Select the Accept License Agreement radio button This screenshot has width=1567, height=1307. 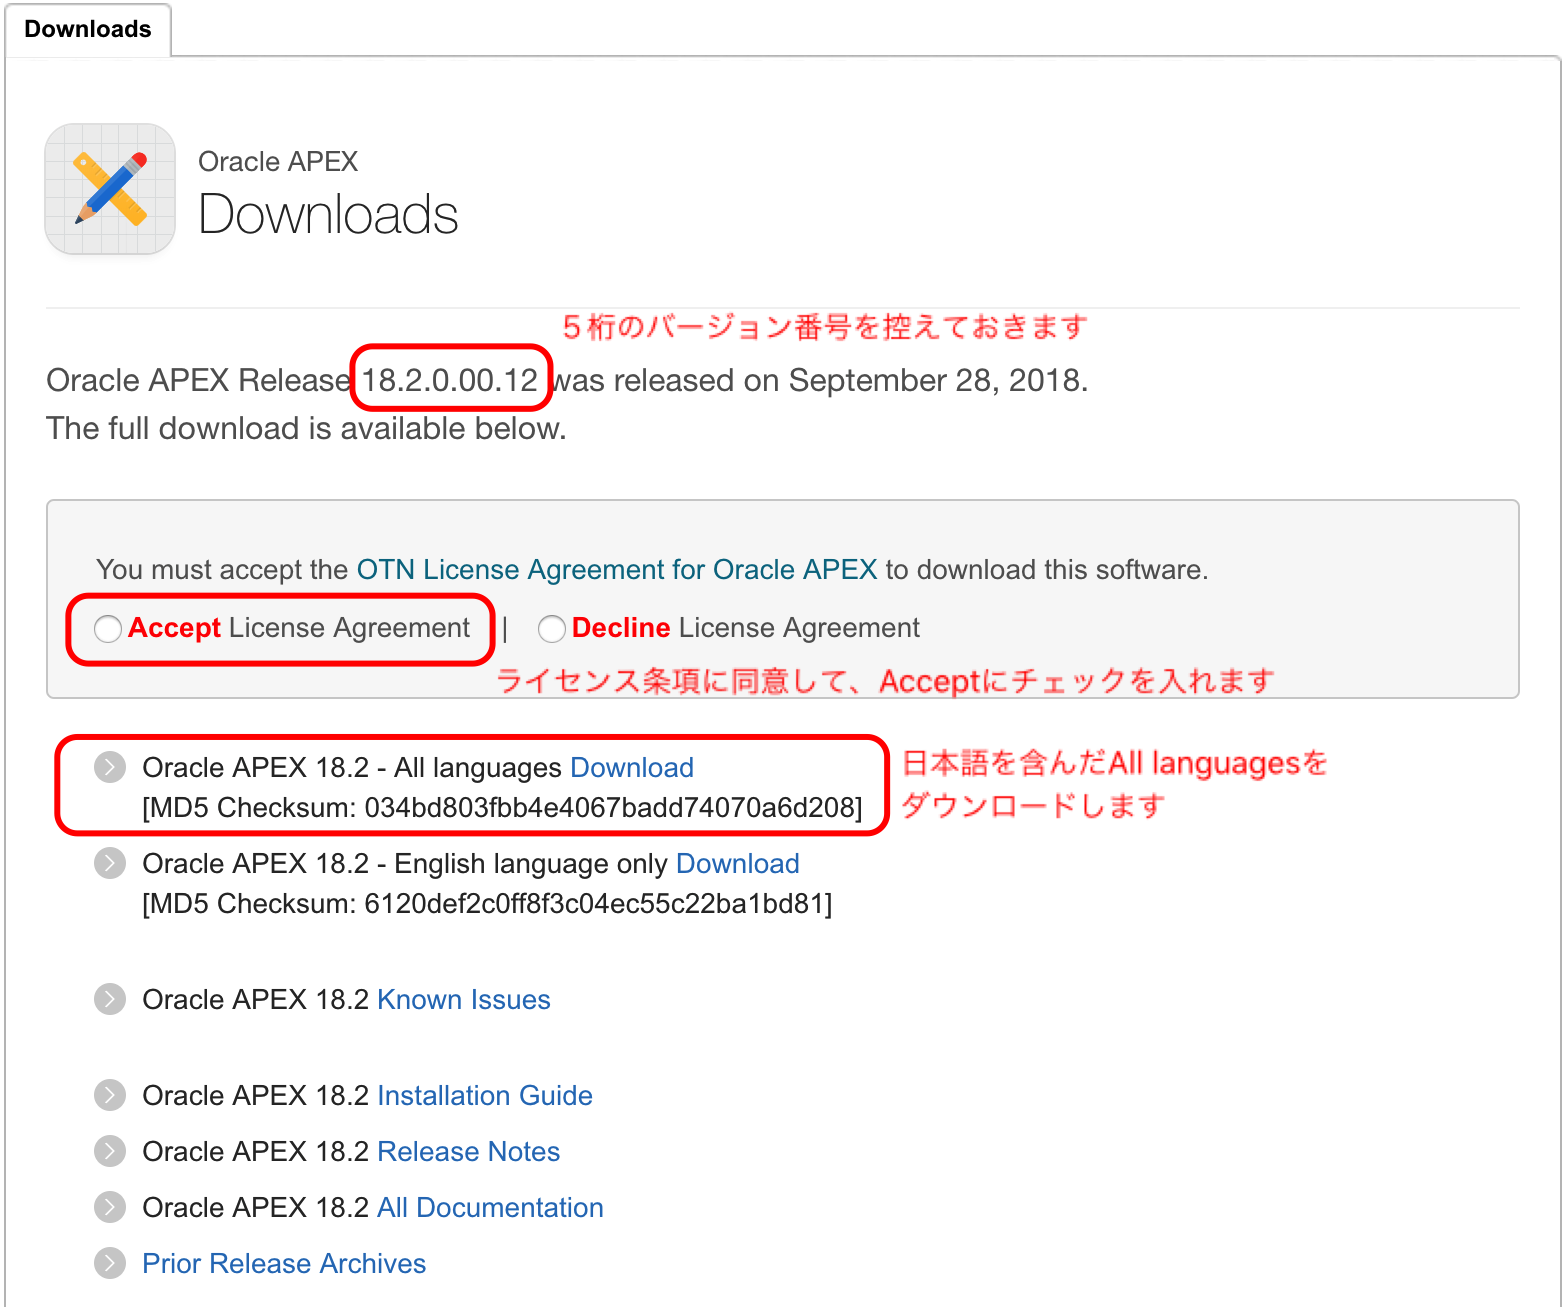click(108, 629)
